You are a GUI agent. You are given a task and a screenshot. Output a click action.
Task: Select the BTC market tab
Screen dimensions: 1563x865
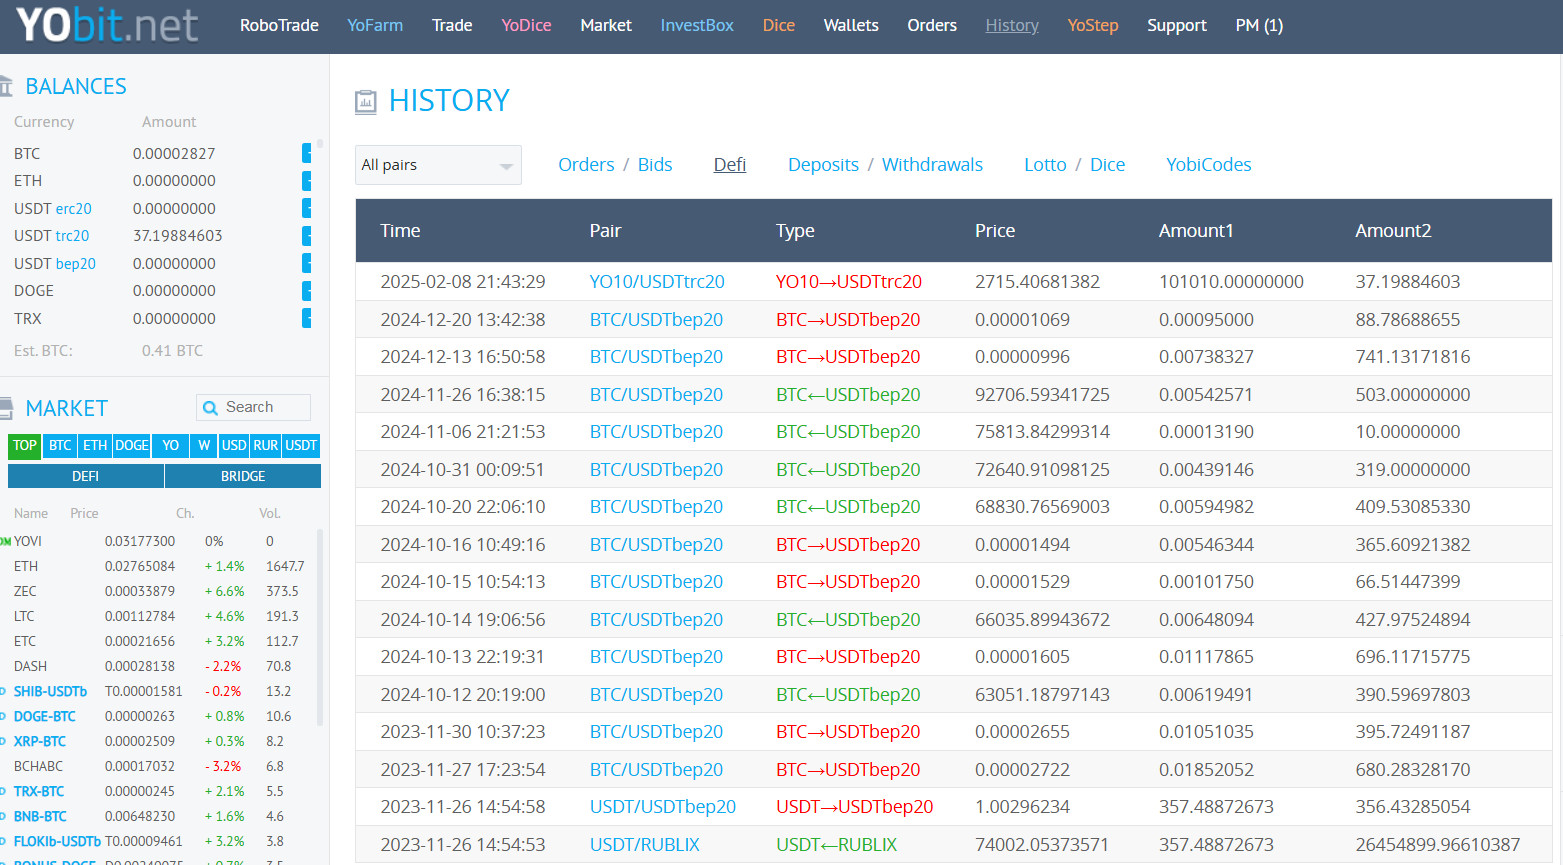(60, 445)
